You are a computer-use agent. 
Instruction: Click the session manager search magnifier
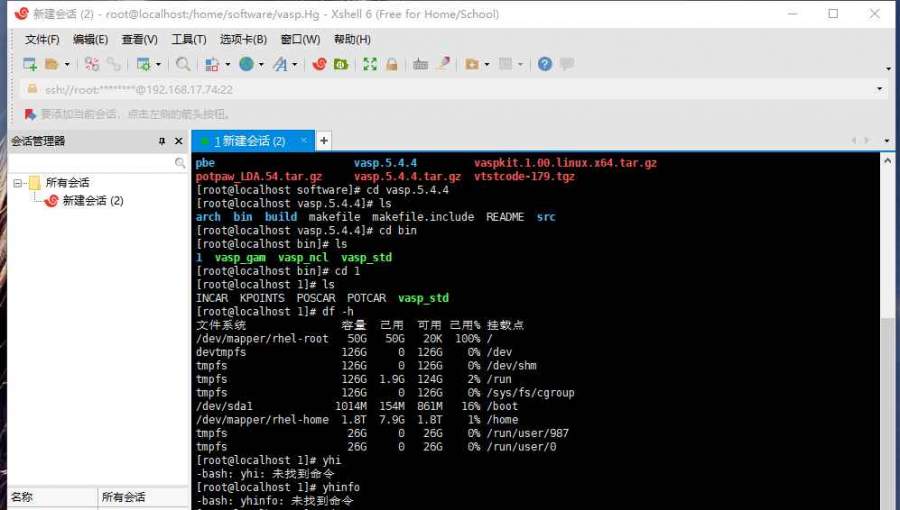click(x=180, y=163)
